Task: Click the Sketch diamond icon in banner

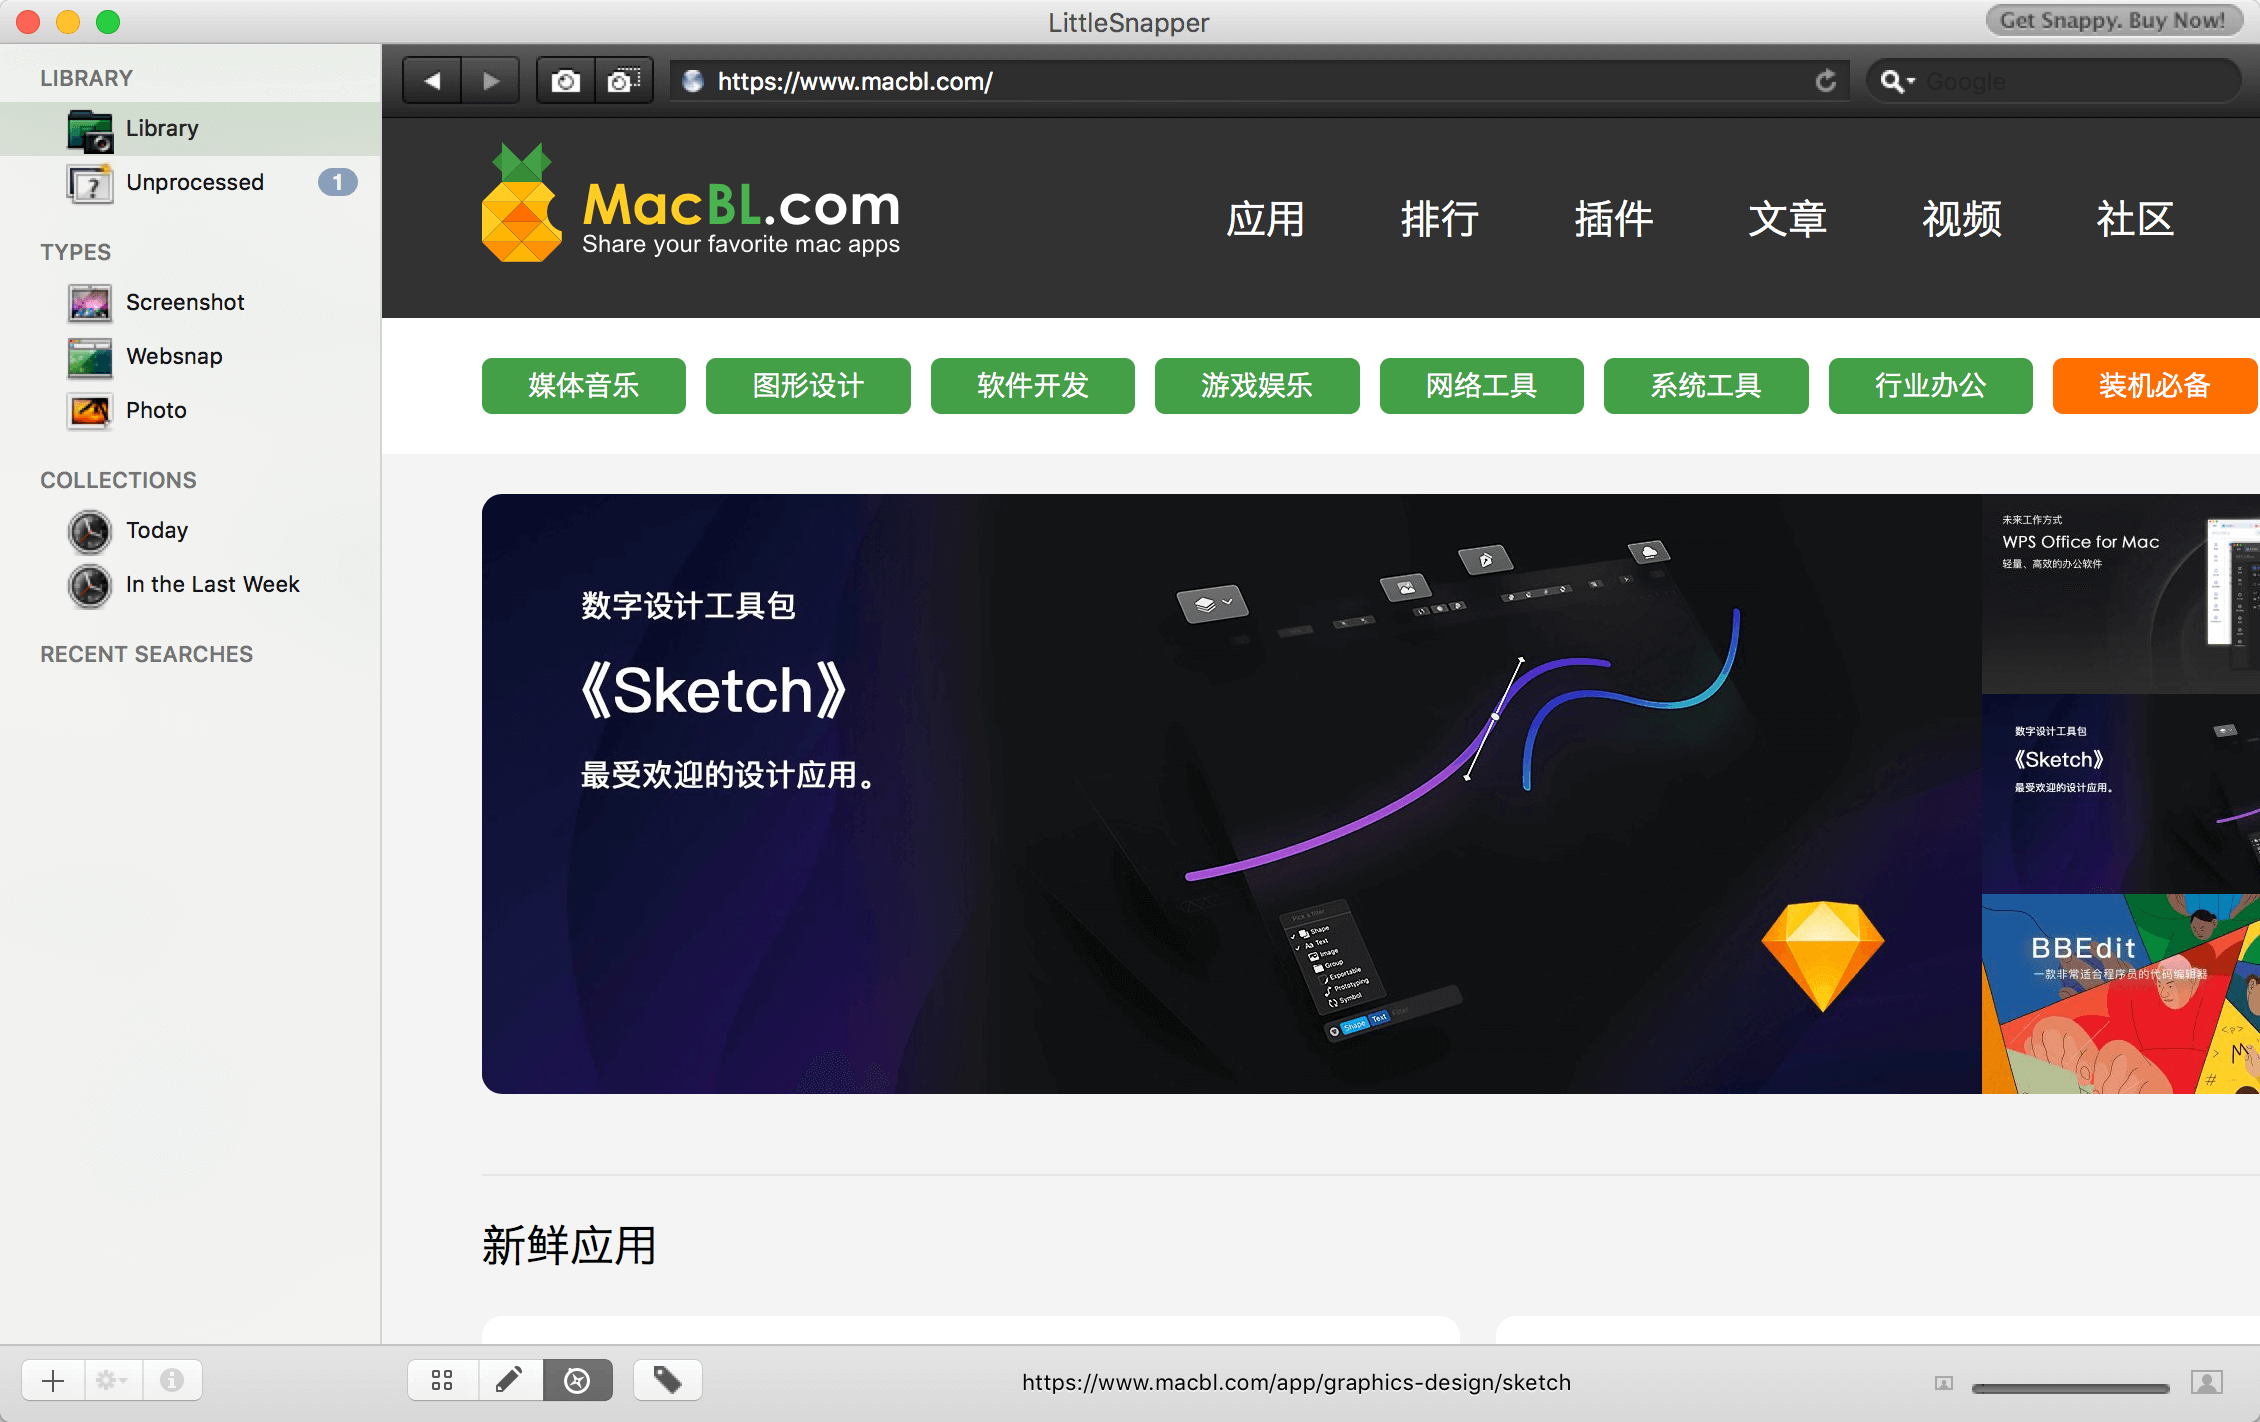Action: (1822, 956)
